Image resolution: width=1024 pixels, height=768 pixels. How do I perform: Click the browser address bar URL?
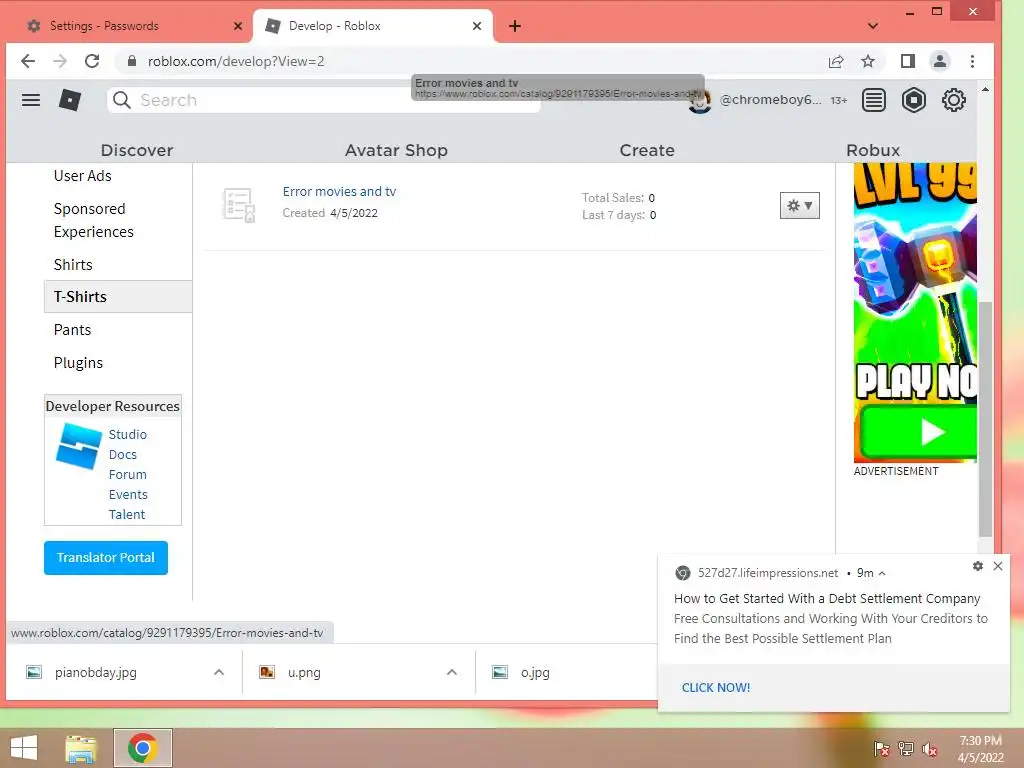tap(236, 61)
